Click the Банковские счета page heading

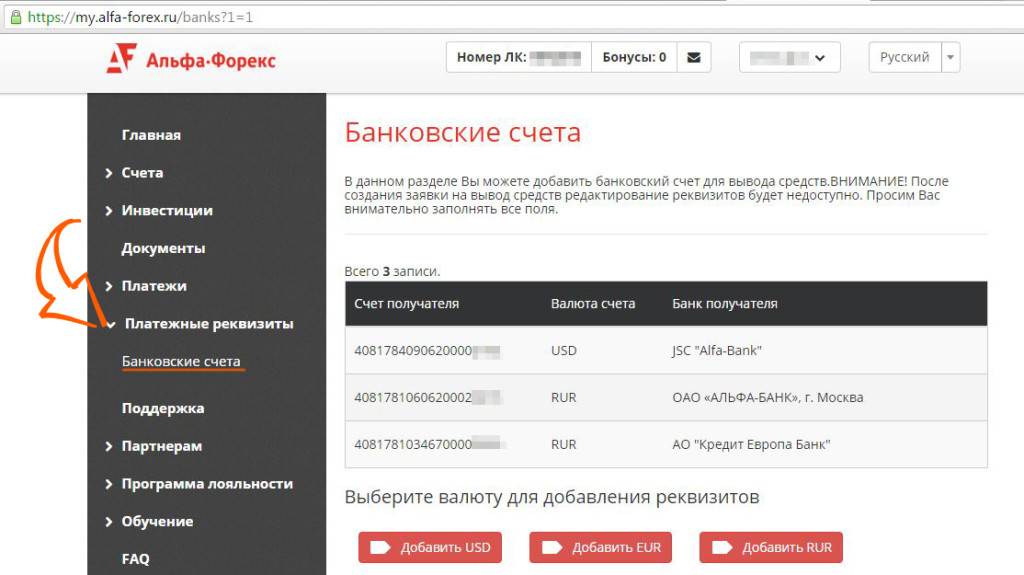coord(462,133)
